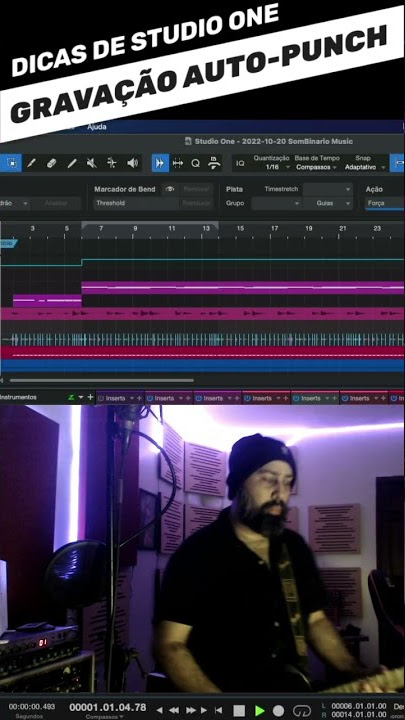Click the Quantize Q button
This screenshot has height=720, width=405.
[x=196, y=163]
